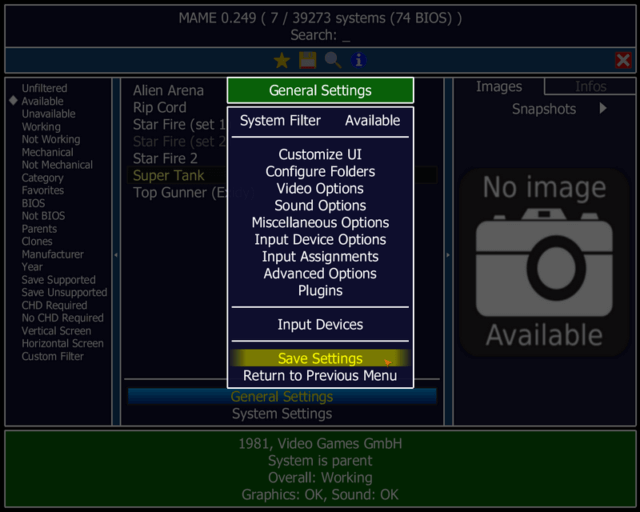This screenshot has width=640, height=512.
Task: Open Video Options
Action: pos(320,189)
